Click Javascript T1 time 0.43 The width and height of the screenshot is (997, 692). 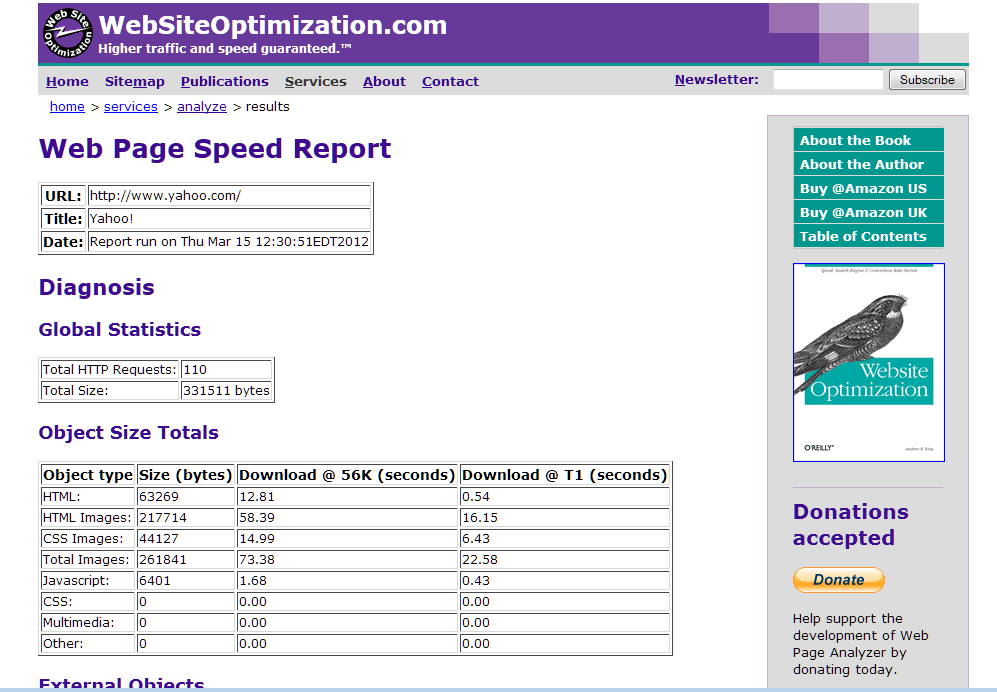coord(565,580)
